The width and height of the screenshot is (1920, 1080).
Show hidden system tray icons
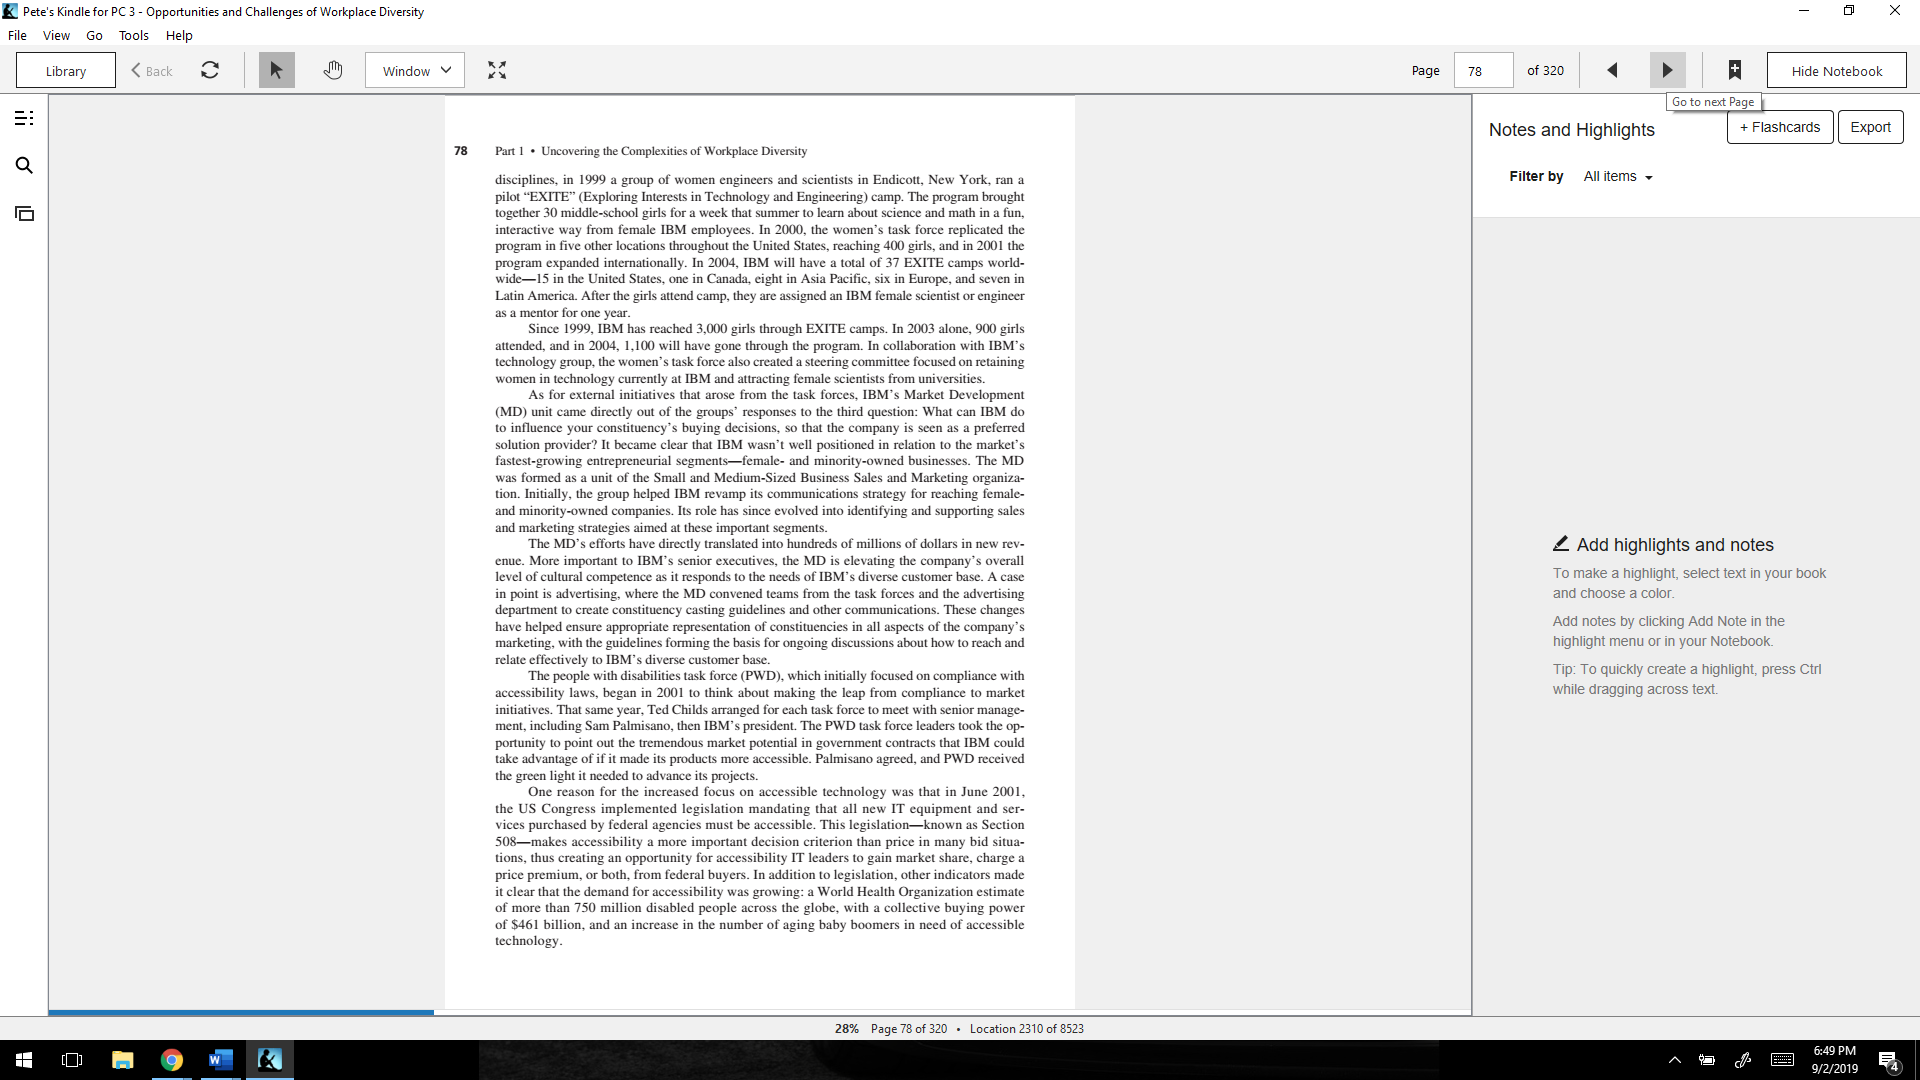[1675, 1060]
